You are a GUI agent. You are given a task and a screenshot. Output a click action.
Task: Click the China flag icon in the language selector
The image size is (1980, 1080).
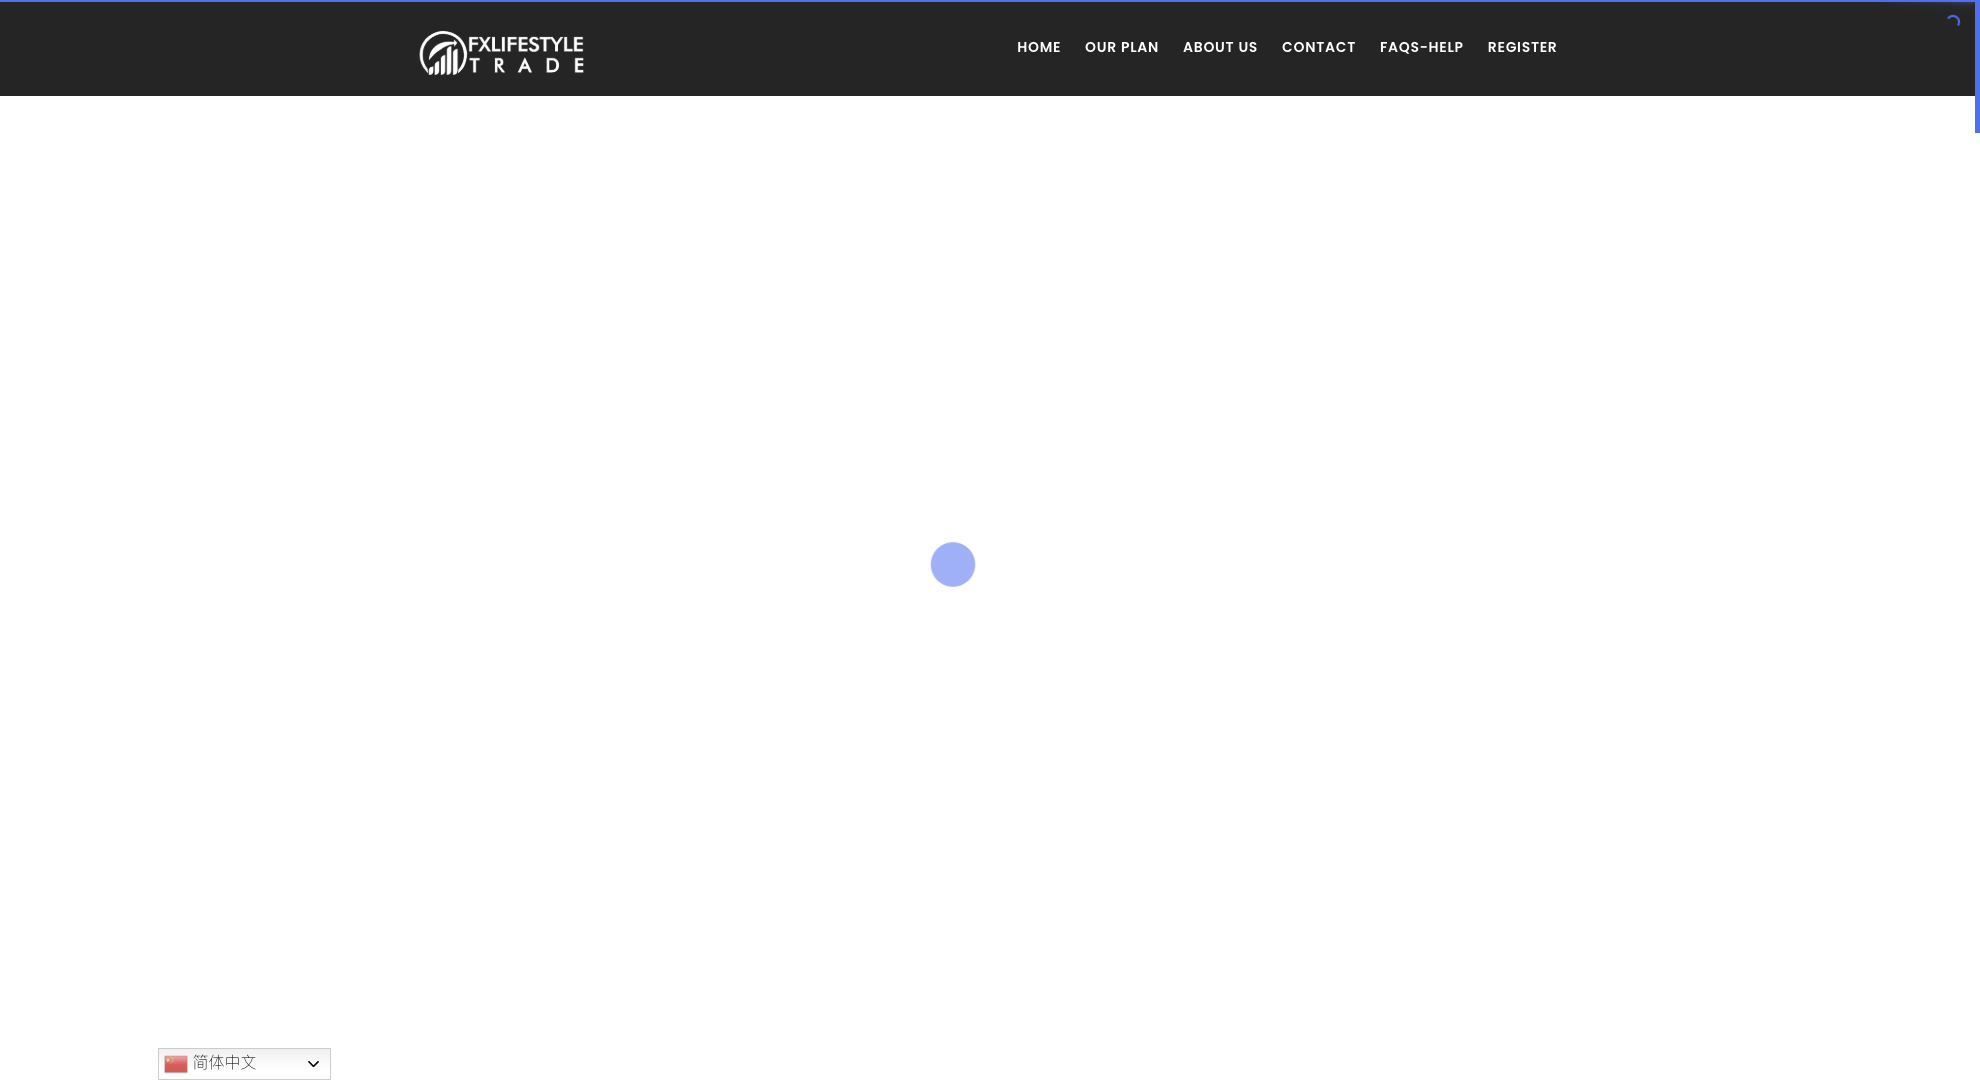(x=176, y=1063)
